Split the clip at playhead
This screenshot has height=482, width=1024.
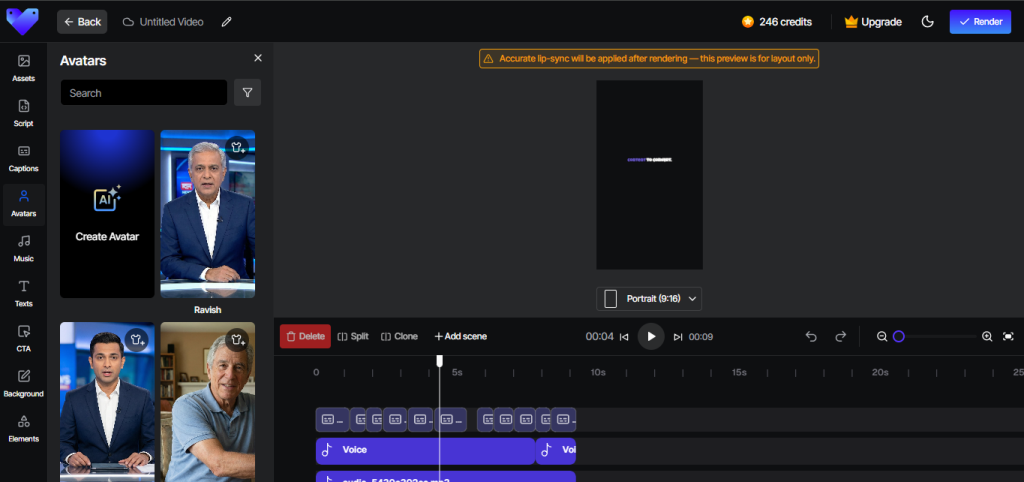pyautogui.click(x=353, y=336)
